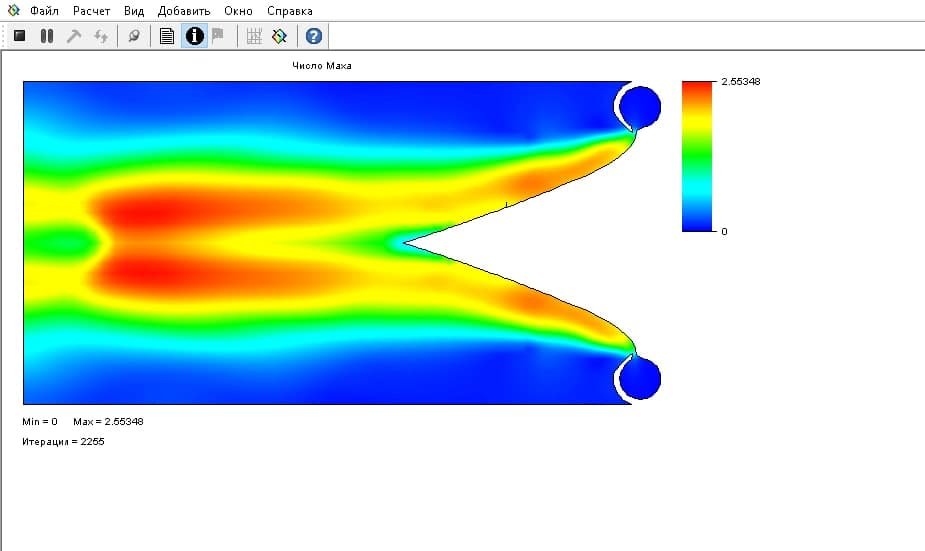Open the Справка menu

pyautogui.click(x=289, y=11)
